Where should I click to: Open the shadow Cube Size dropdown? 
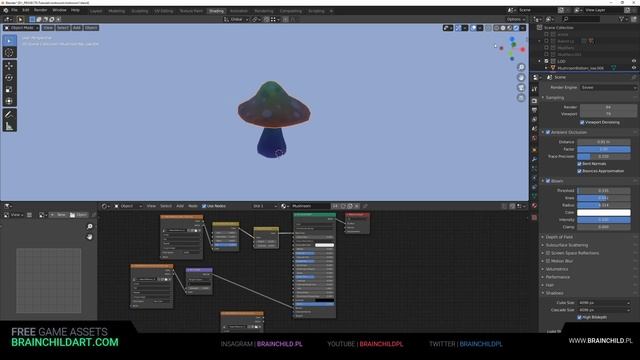(x=604, y=303)
